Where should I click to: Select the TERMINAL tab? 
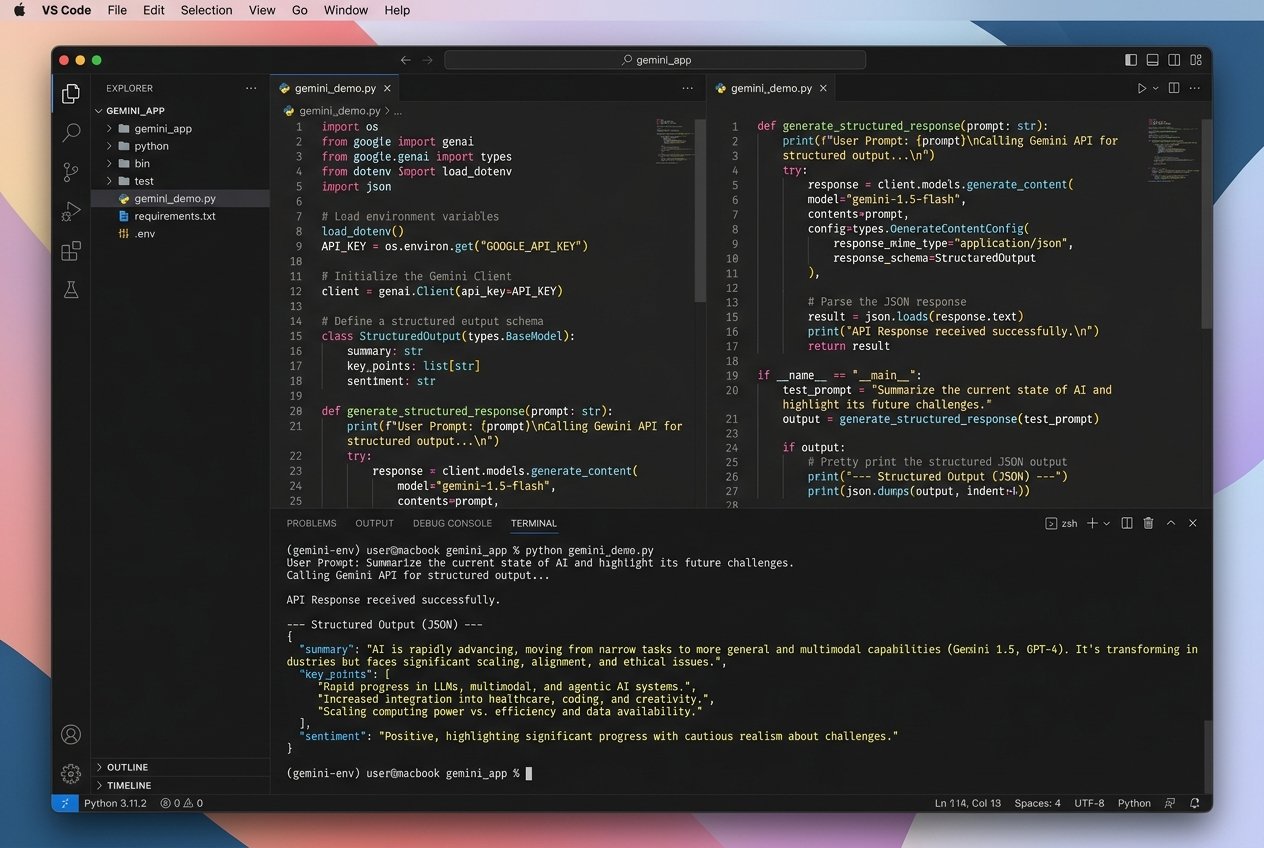pos(534,523)
